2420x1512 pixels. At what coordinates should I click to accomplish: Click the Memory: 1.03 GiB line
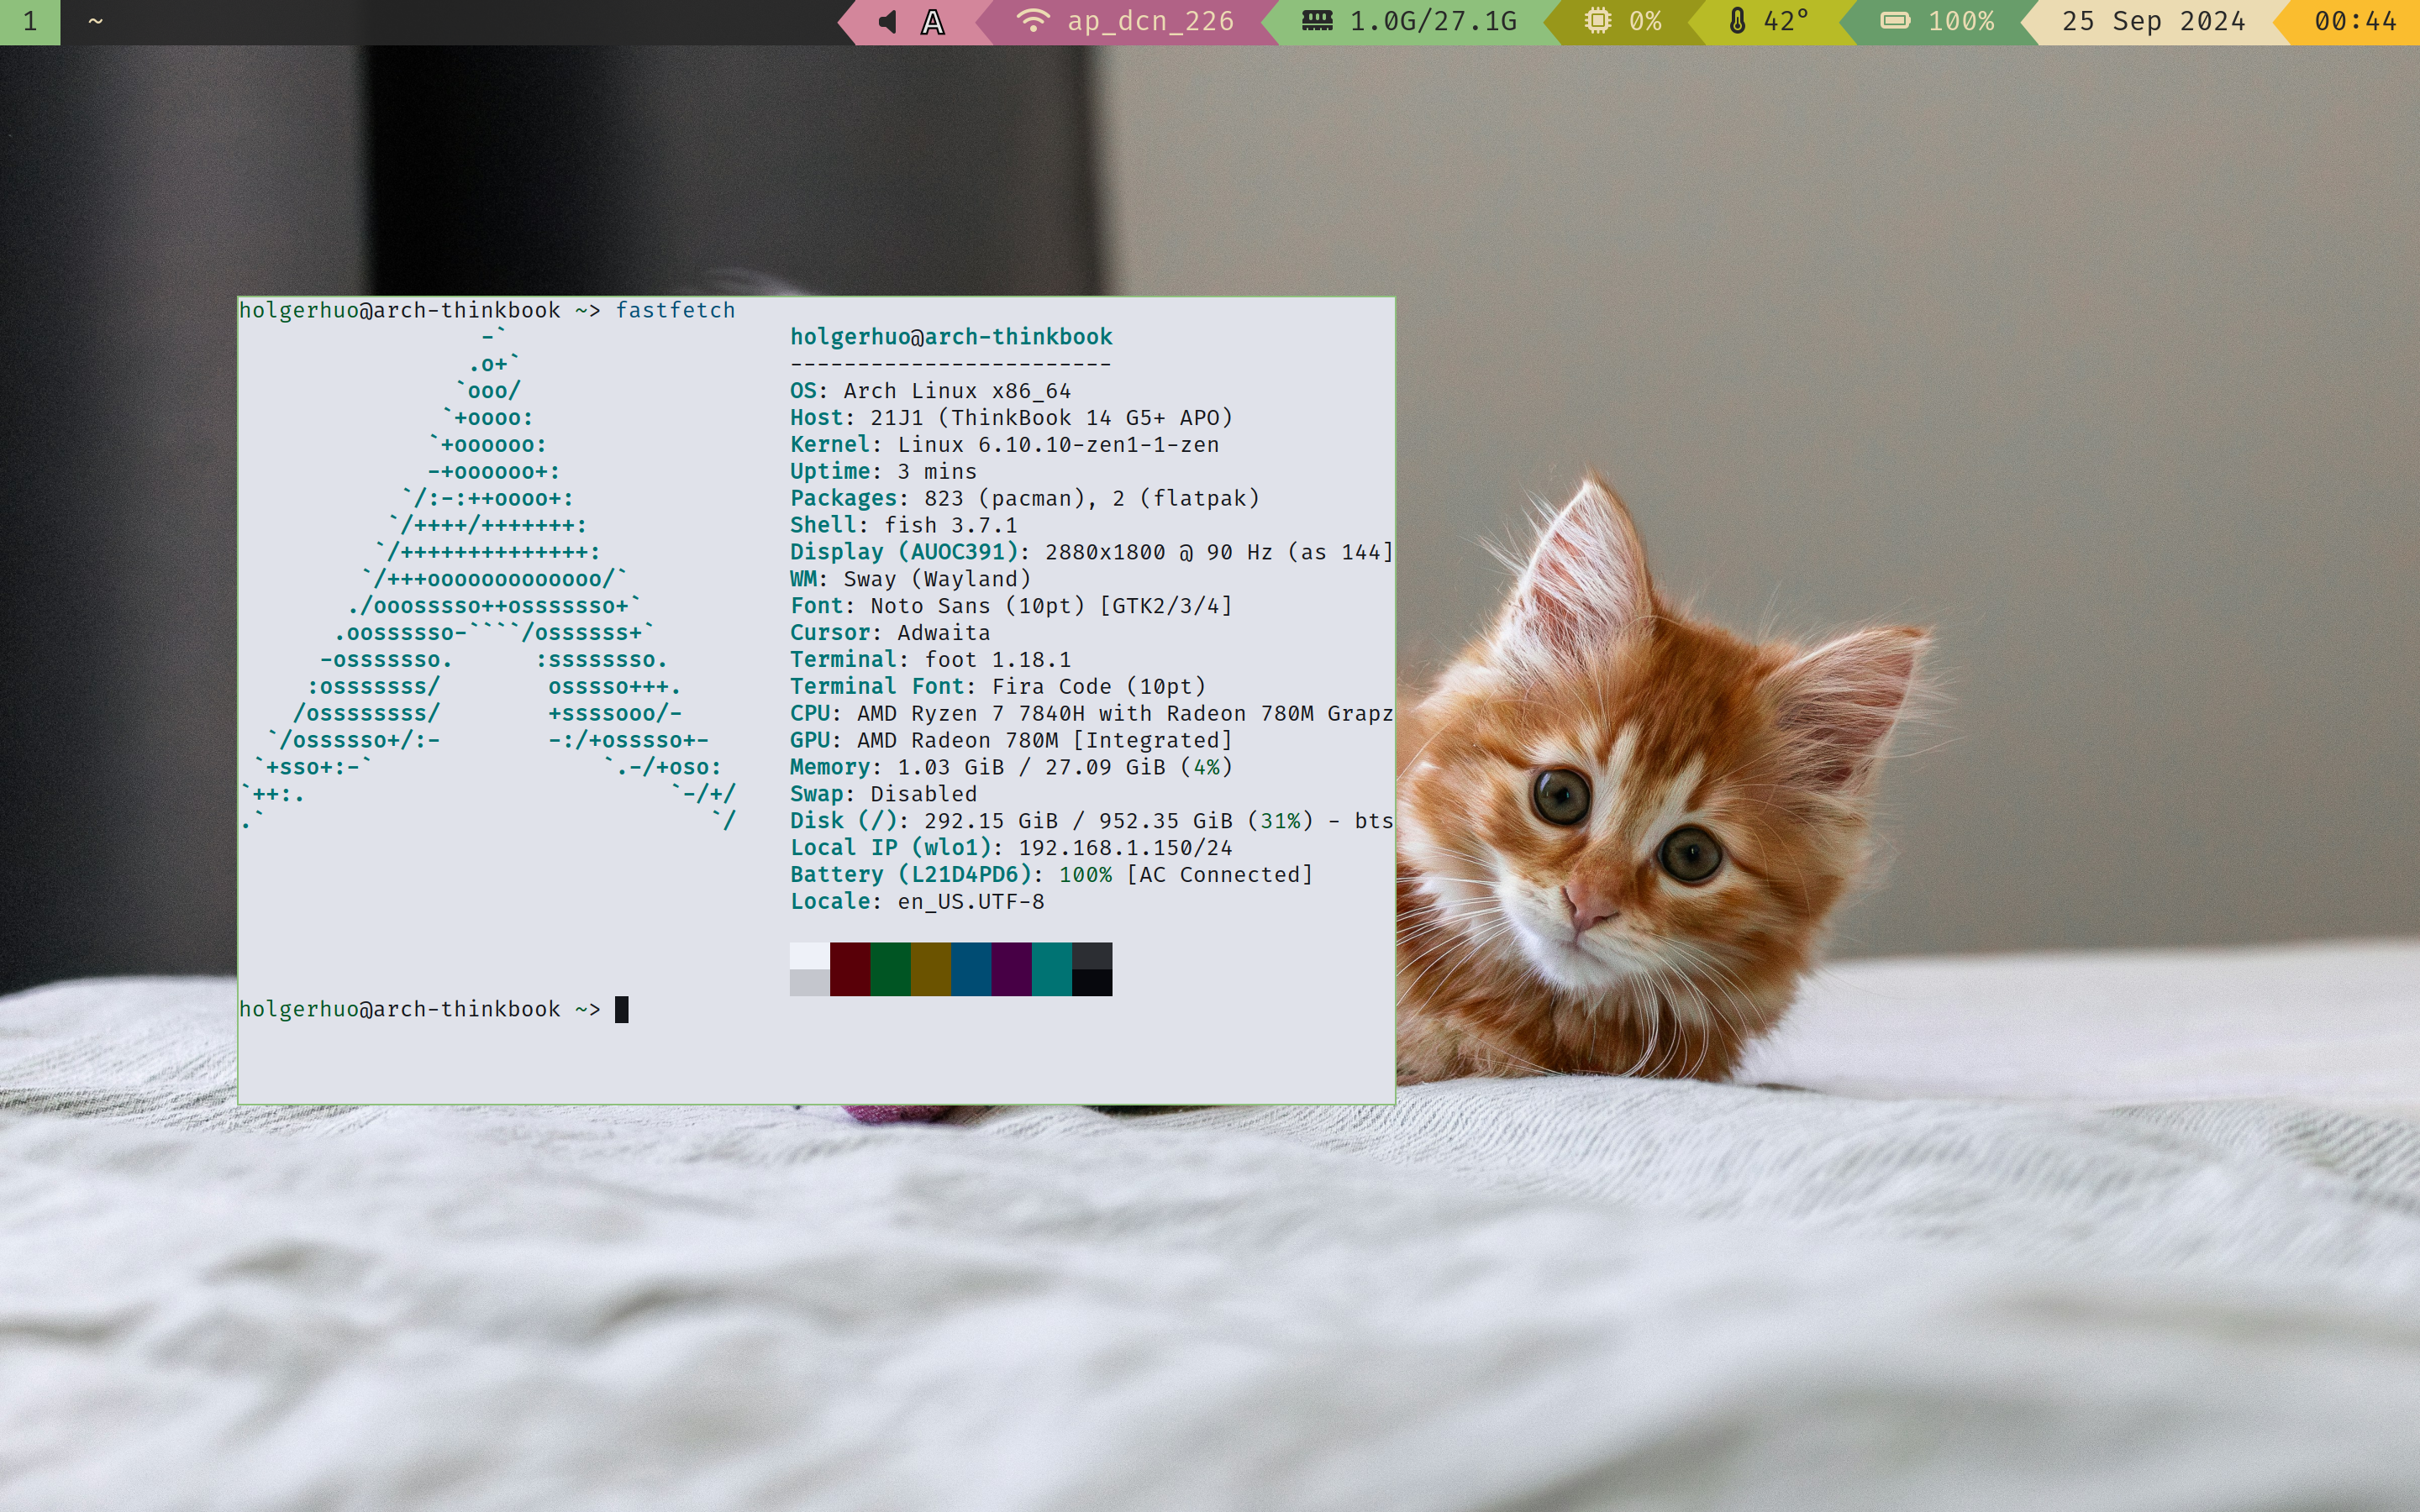(x=1011, y=767)
